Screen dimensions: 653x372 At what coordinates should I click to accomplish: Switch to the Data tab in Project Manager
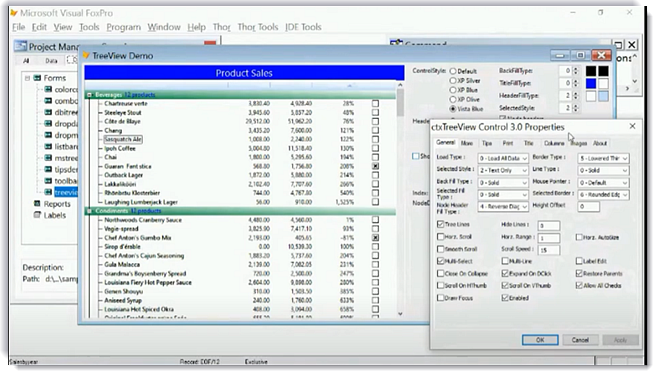51,61
